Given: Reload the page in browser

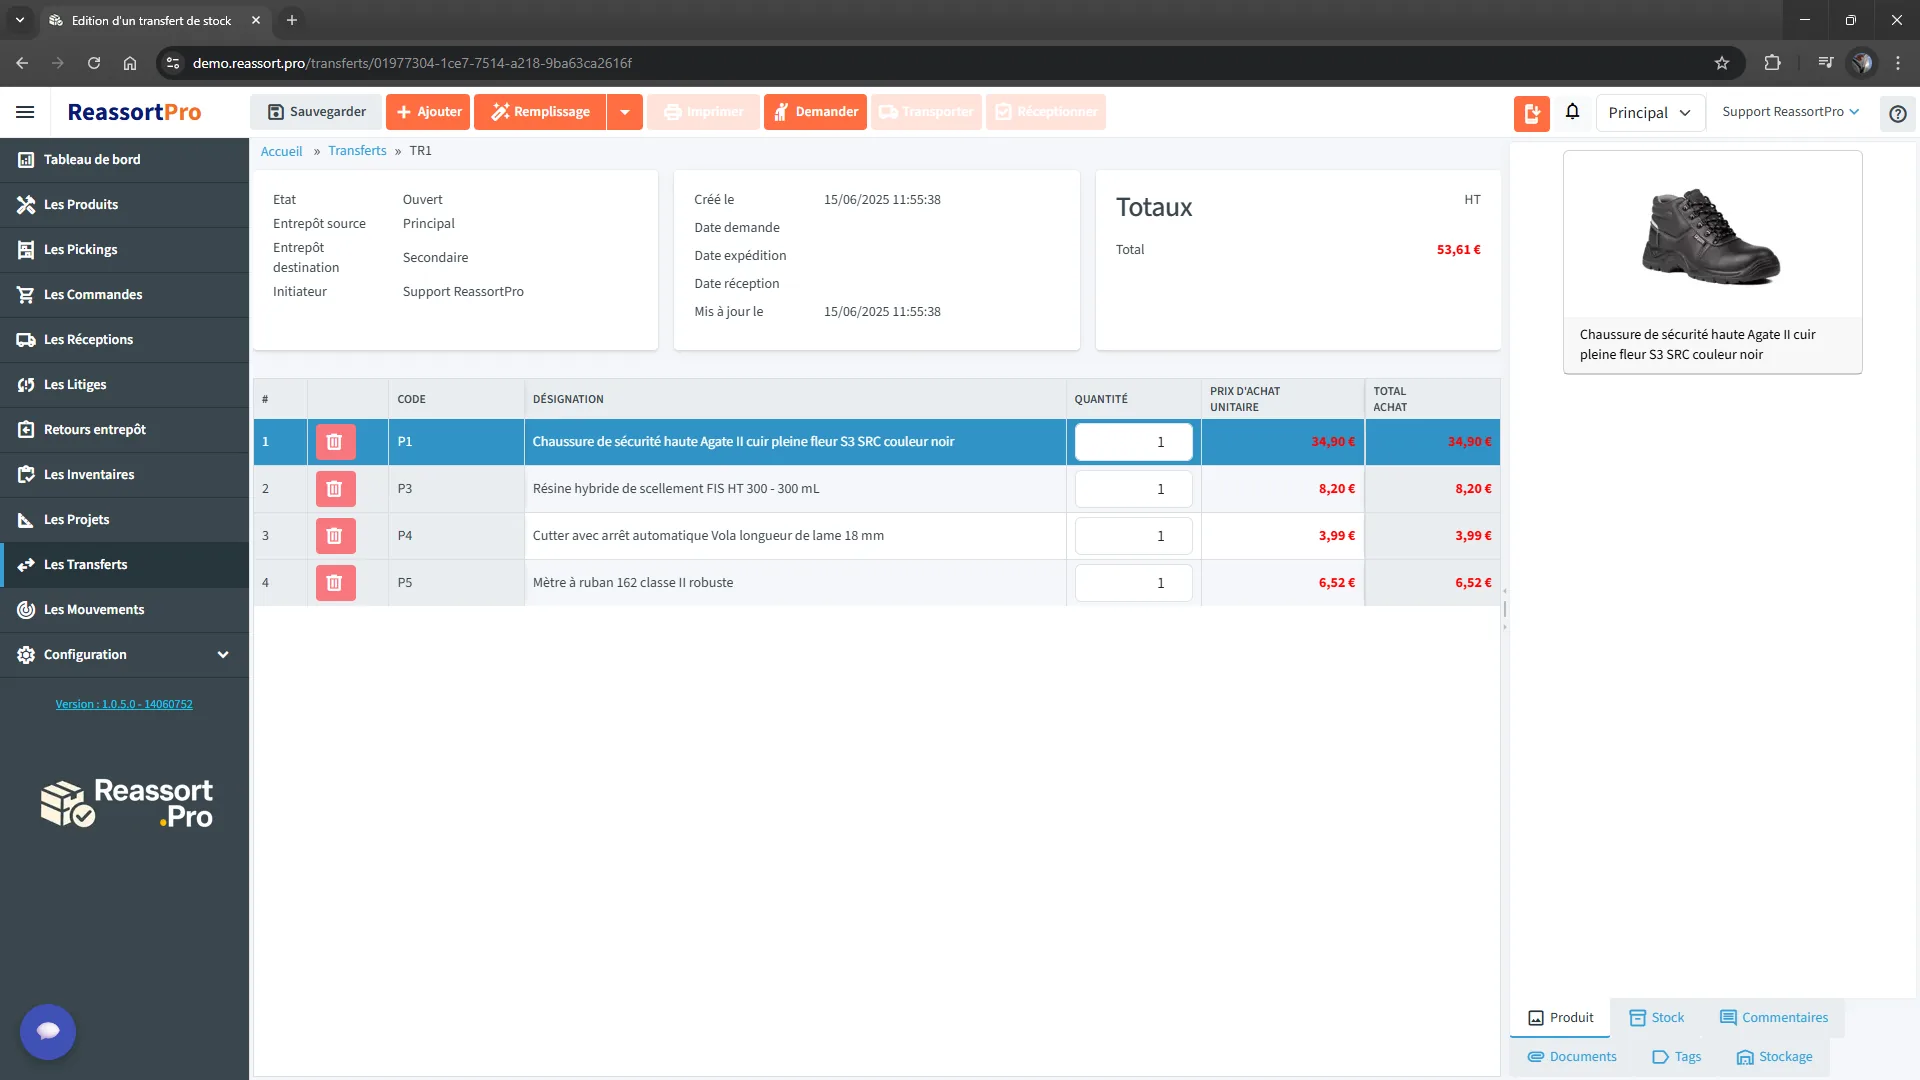Looking at the screenshot, I should click(x=94, y=63).
